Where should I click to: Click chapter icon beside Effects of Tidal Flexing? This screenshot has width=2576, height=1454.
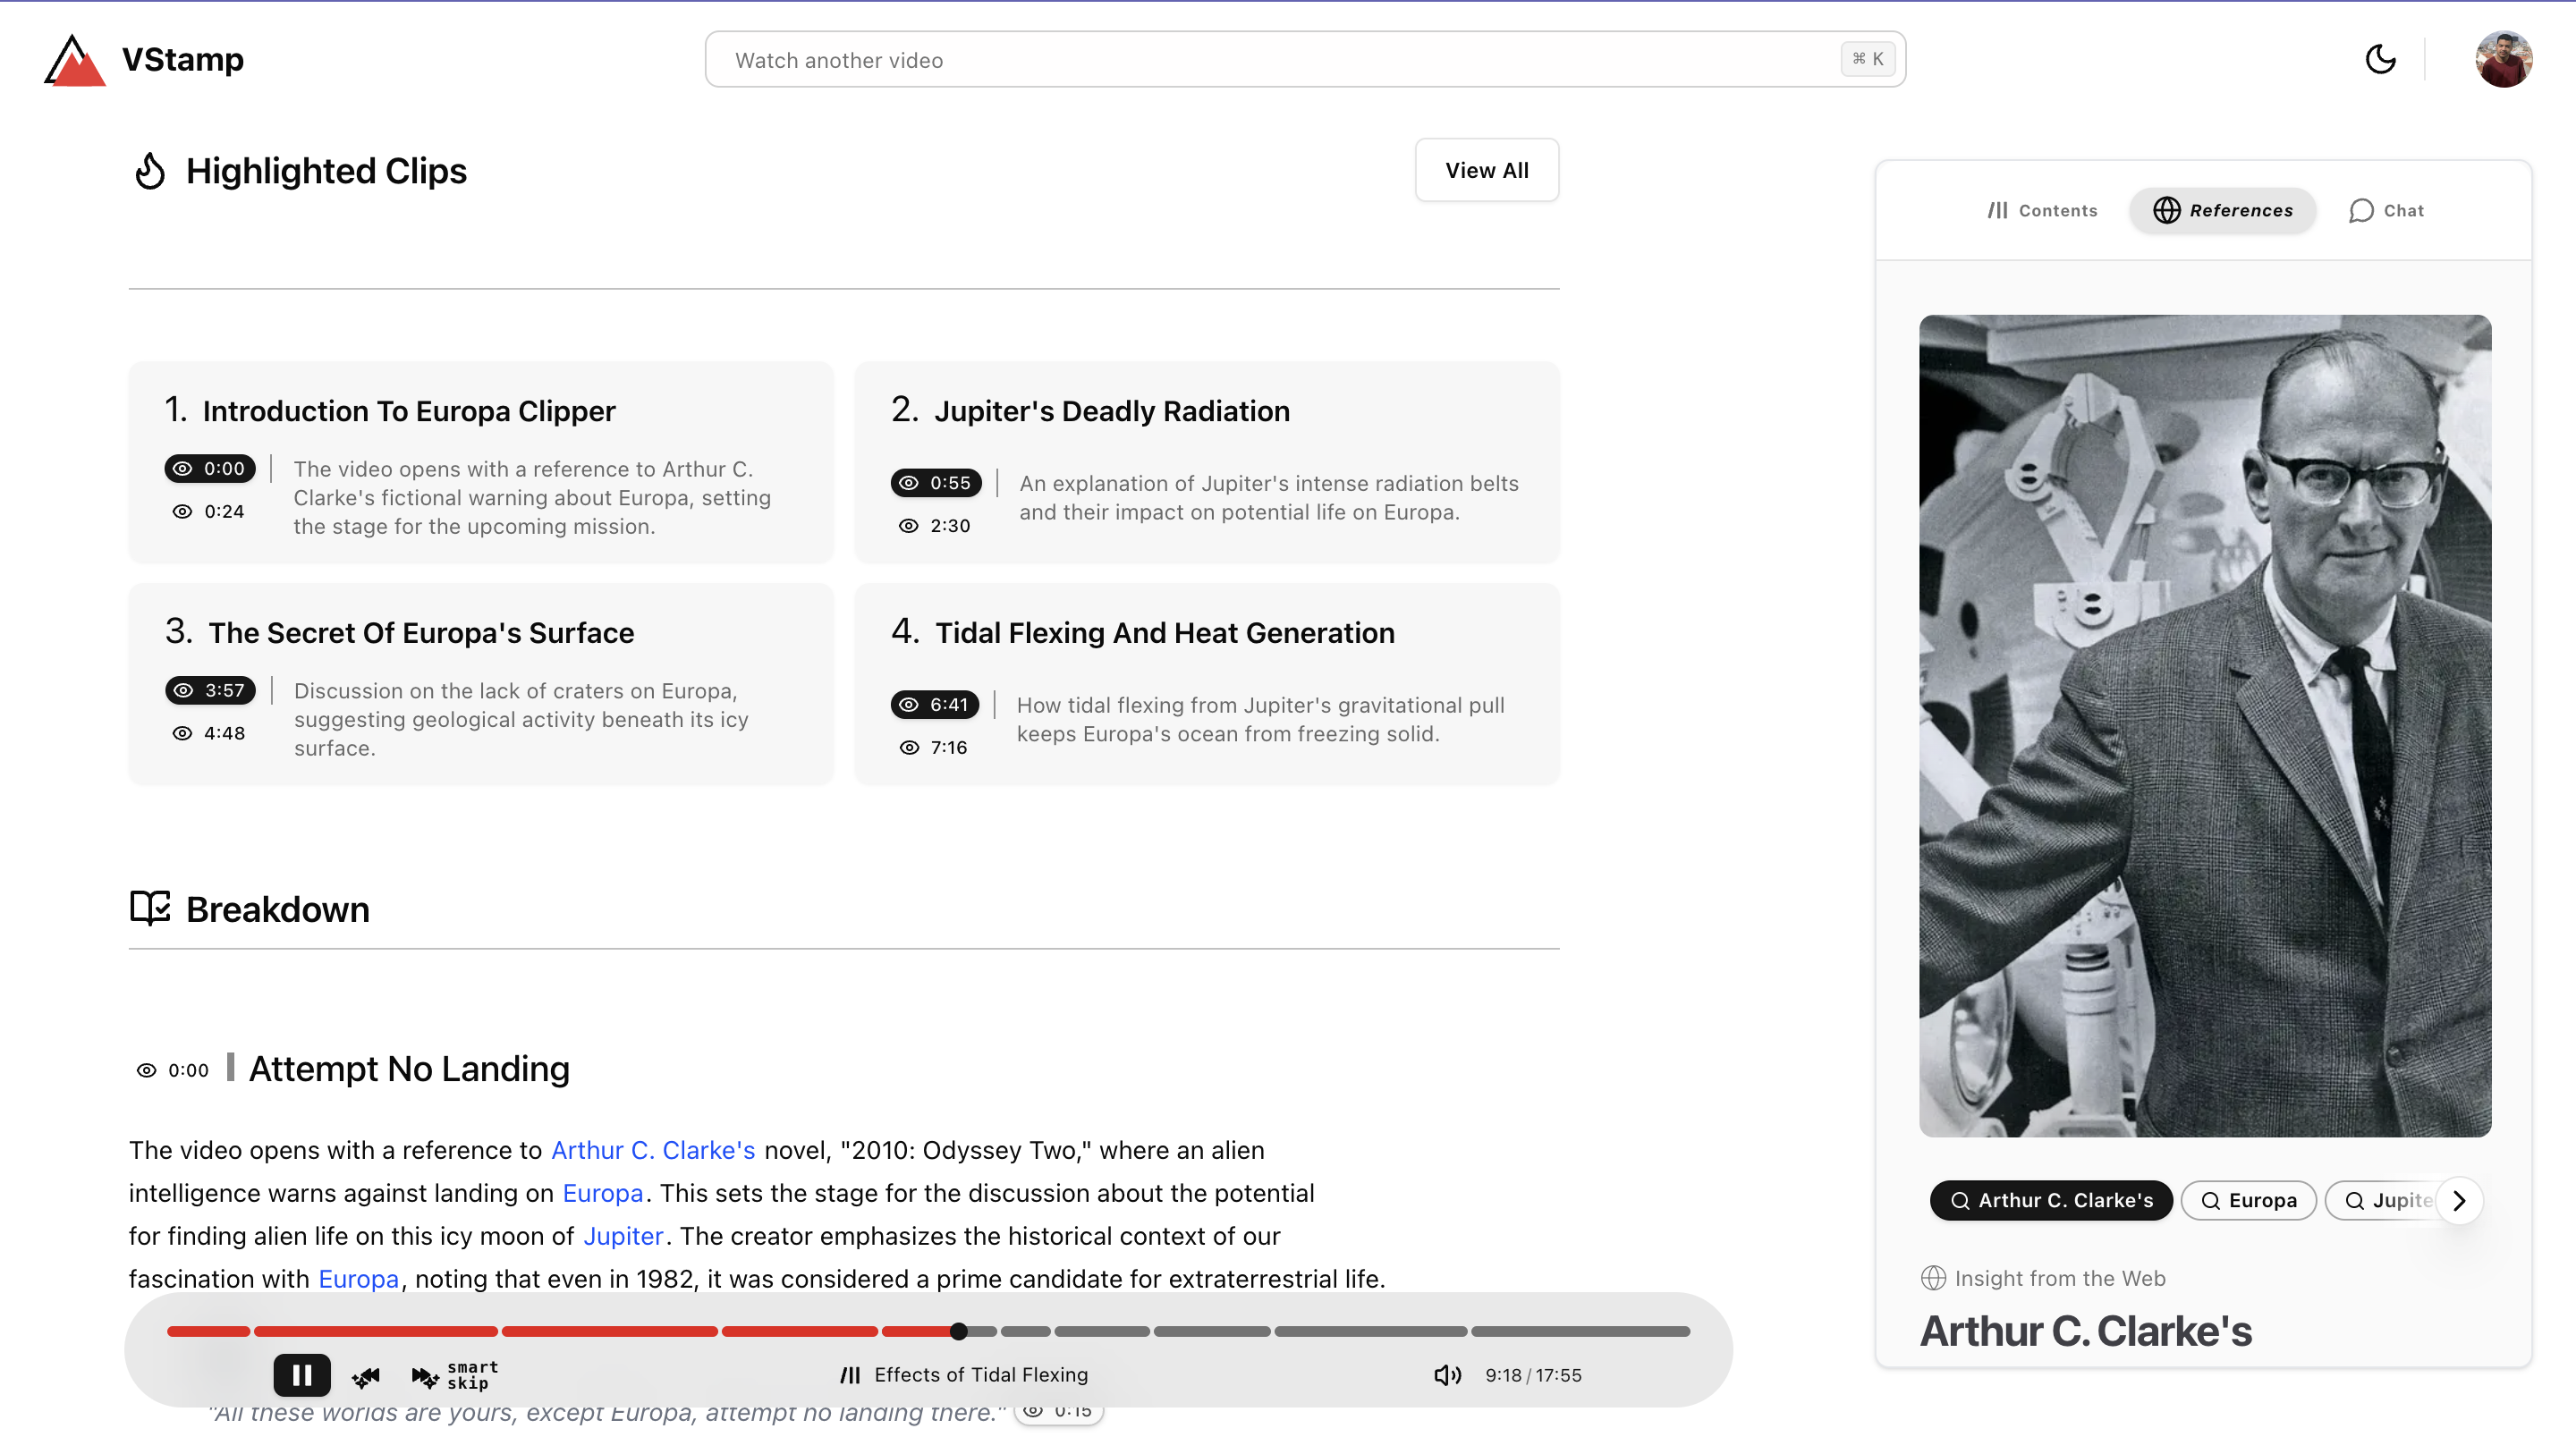850,1375
